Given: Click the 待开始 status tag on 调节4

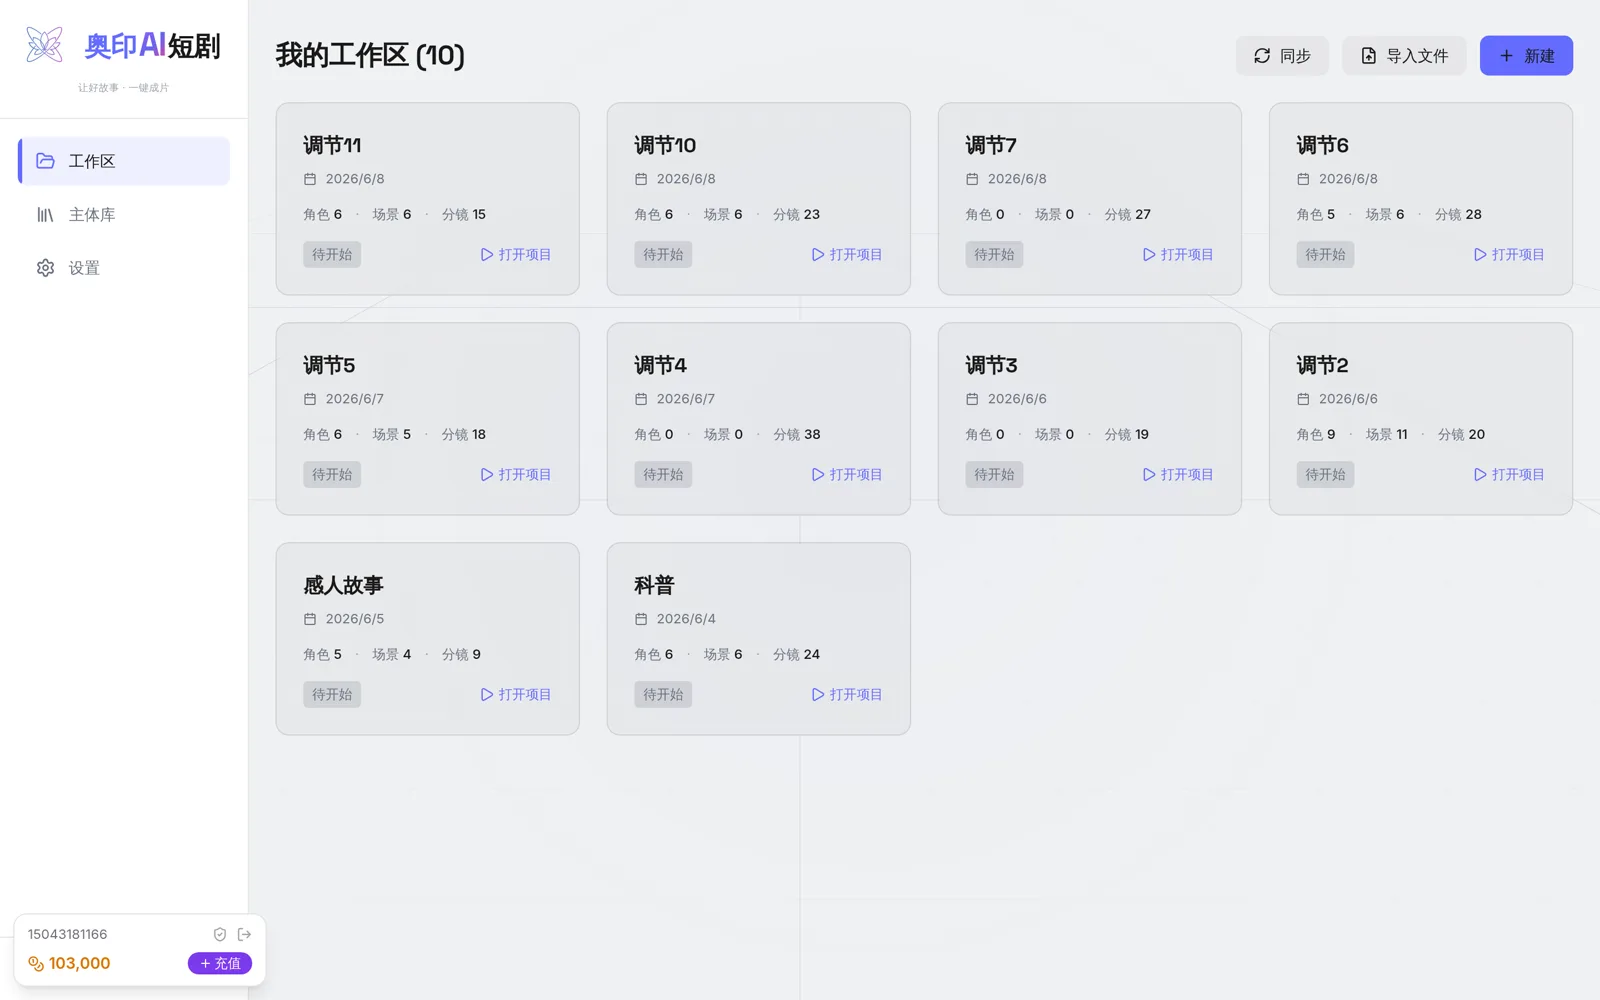Looking at the screenshot, I should [x=663, y=474].
